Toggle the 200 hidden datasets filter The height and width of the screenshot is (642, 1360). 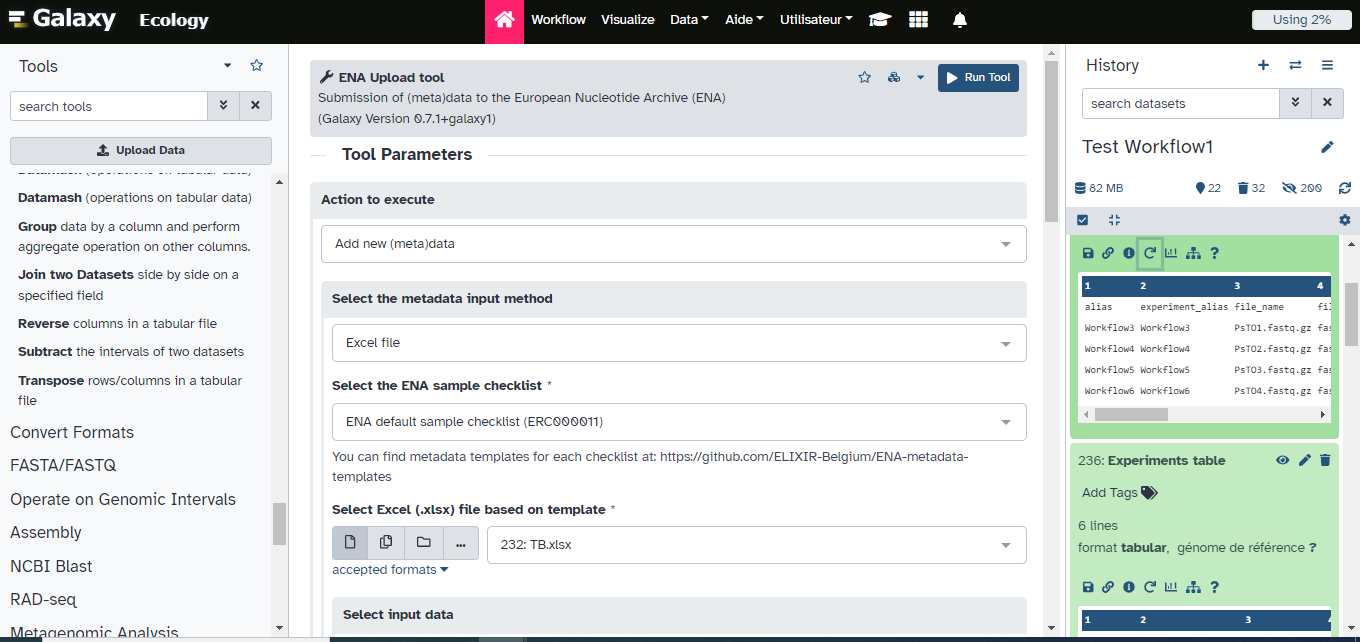(1301, 188)
